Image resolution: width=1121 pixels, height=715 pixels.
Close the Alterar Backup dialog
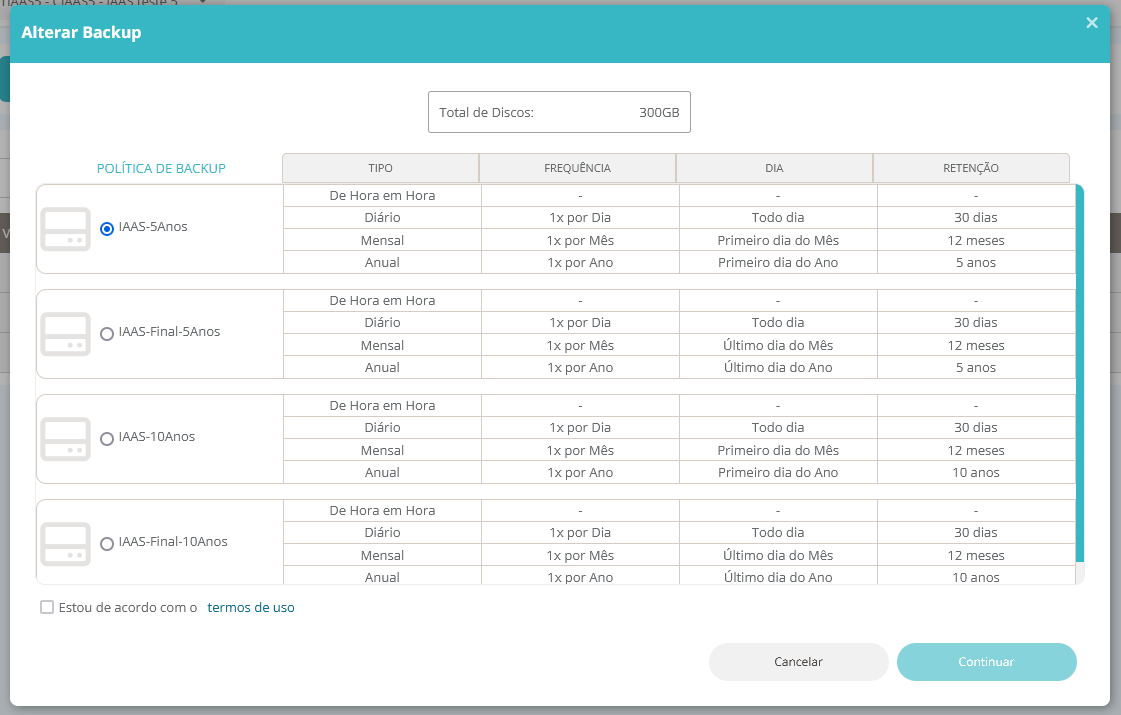pyautogui.click(x=1092, y=23)
